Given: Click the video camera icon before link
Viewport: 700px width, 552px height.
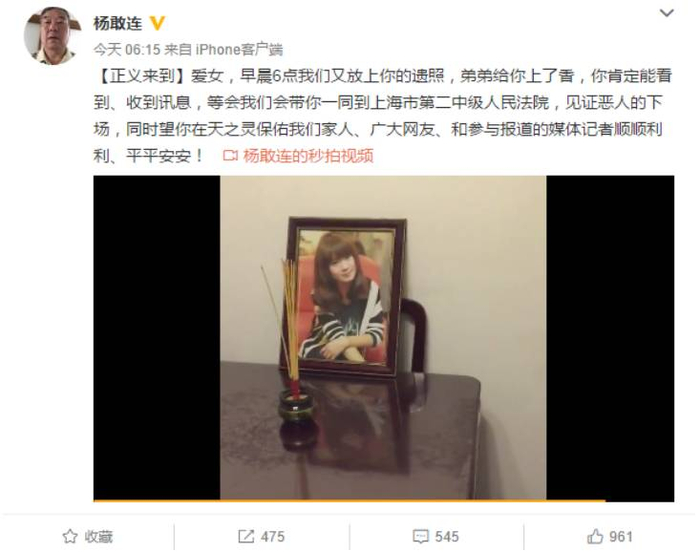Looking at the screenshot, I should (x=230, y=156).
